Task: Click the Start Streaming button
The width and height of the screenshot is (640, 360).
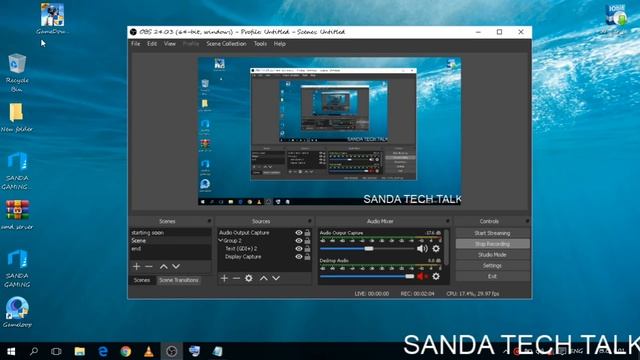Action: tap(492, 233)
